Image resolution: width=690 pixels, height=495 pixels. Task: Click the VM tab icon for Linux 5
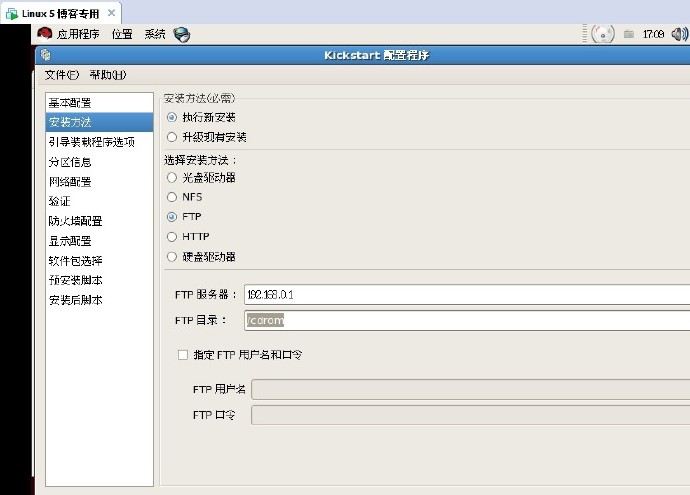[x=11, y=14]
